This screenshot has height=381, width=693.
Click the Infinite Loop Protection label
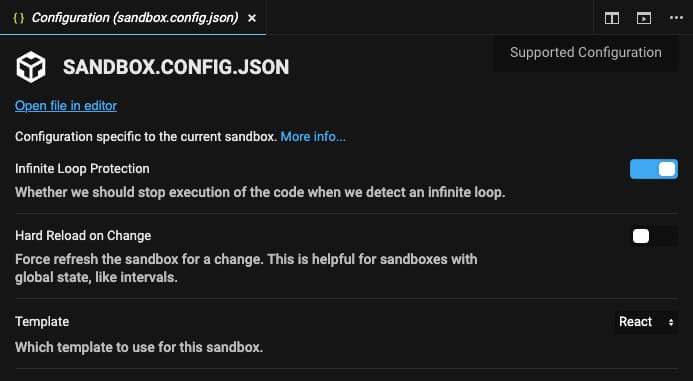click(82, 169)
